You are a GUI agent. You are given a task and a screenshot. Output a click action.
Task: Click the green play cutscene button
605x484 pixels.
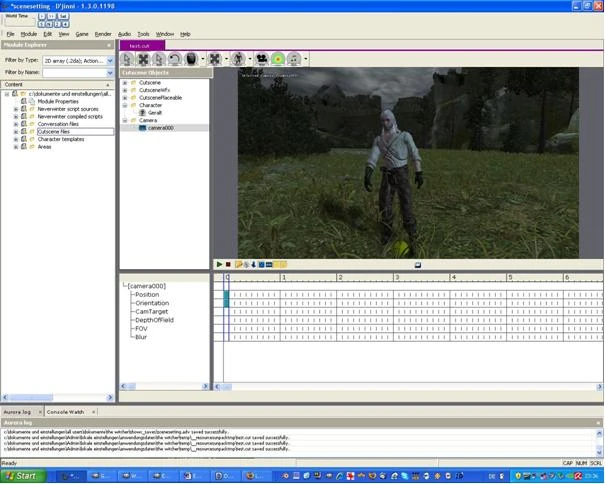(x=219, y=264)
